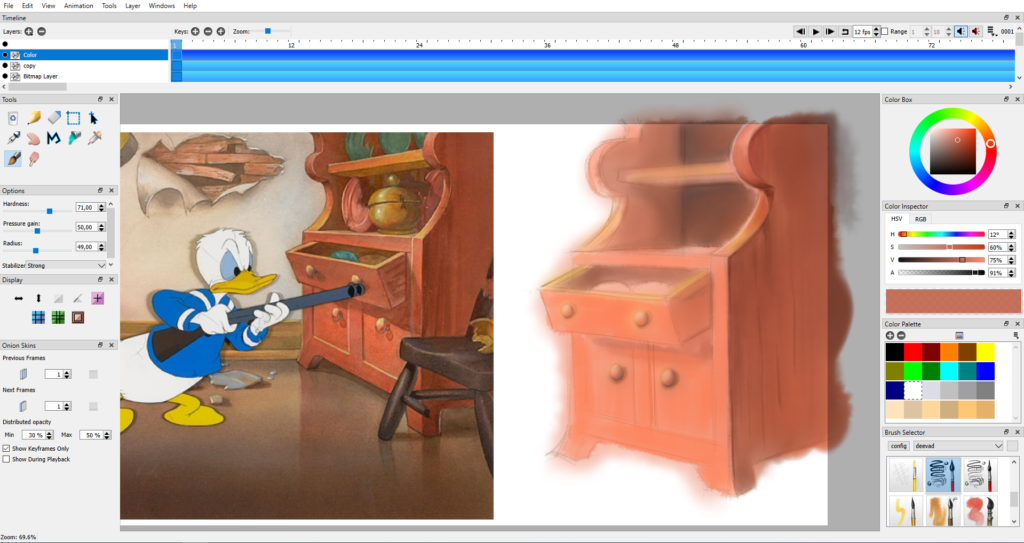Viewport: 1024px width, 543px height.
Task: Pick the red swatch in Color Palette
Action: pos(913,352)
